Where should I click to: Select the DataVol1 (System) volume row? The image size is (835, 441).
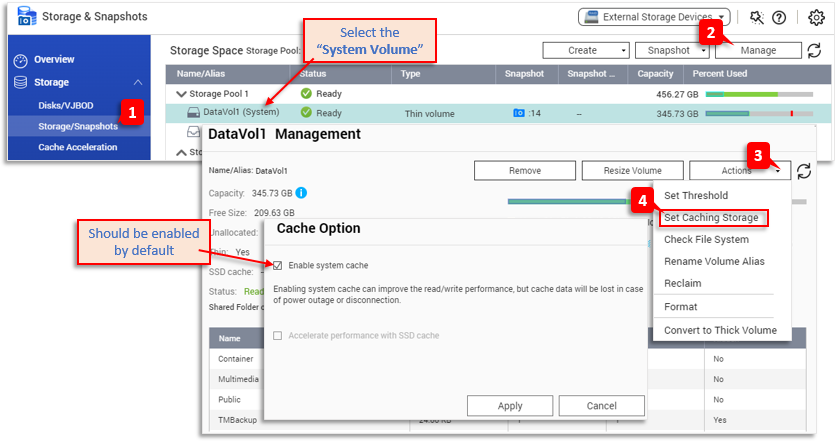(x=240, y=113)
